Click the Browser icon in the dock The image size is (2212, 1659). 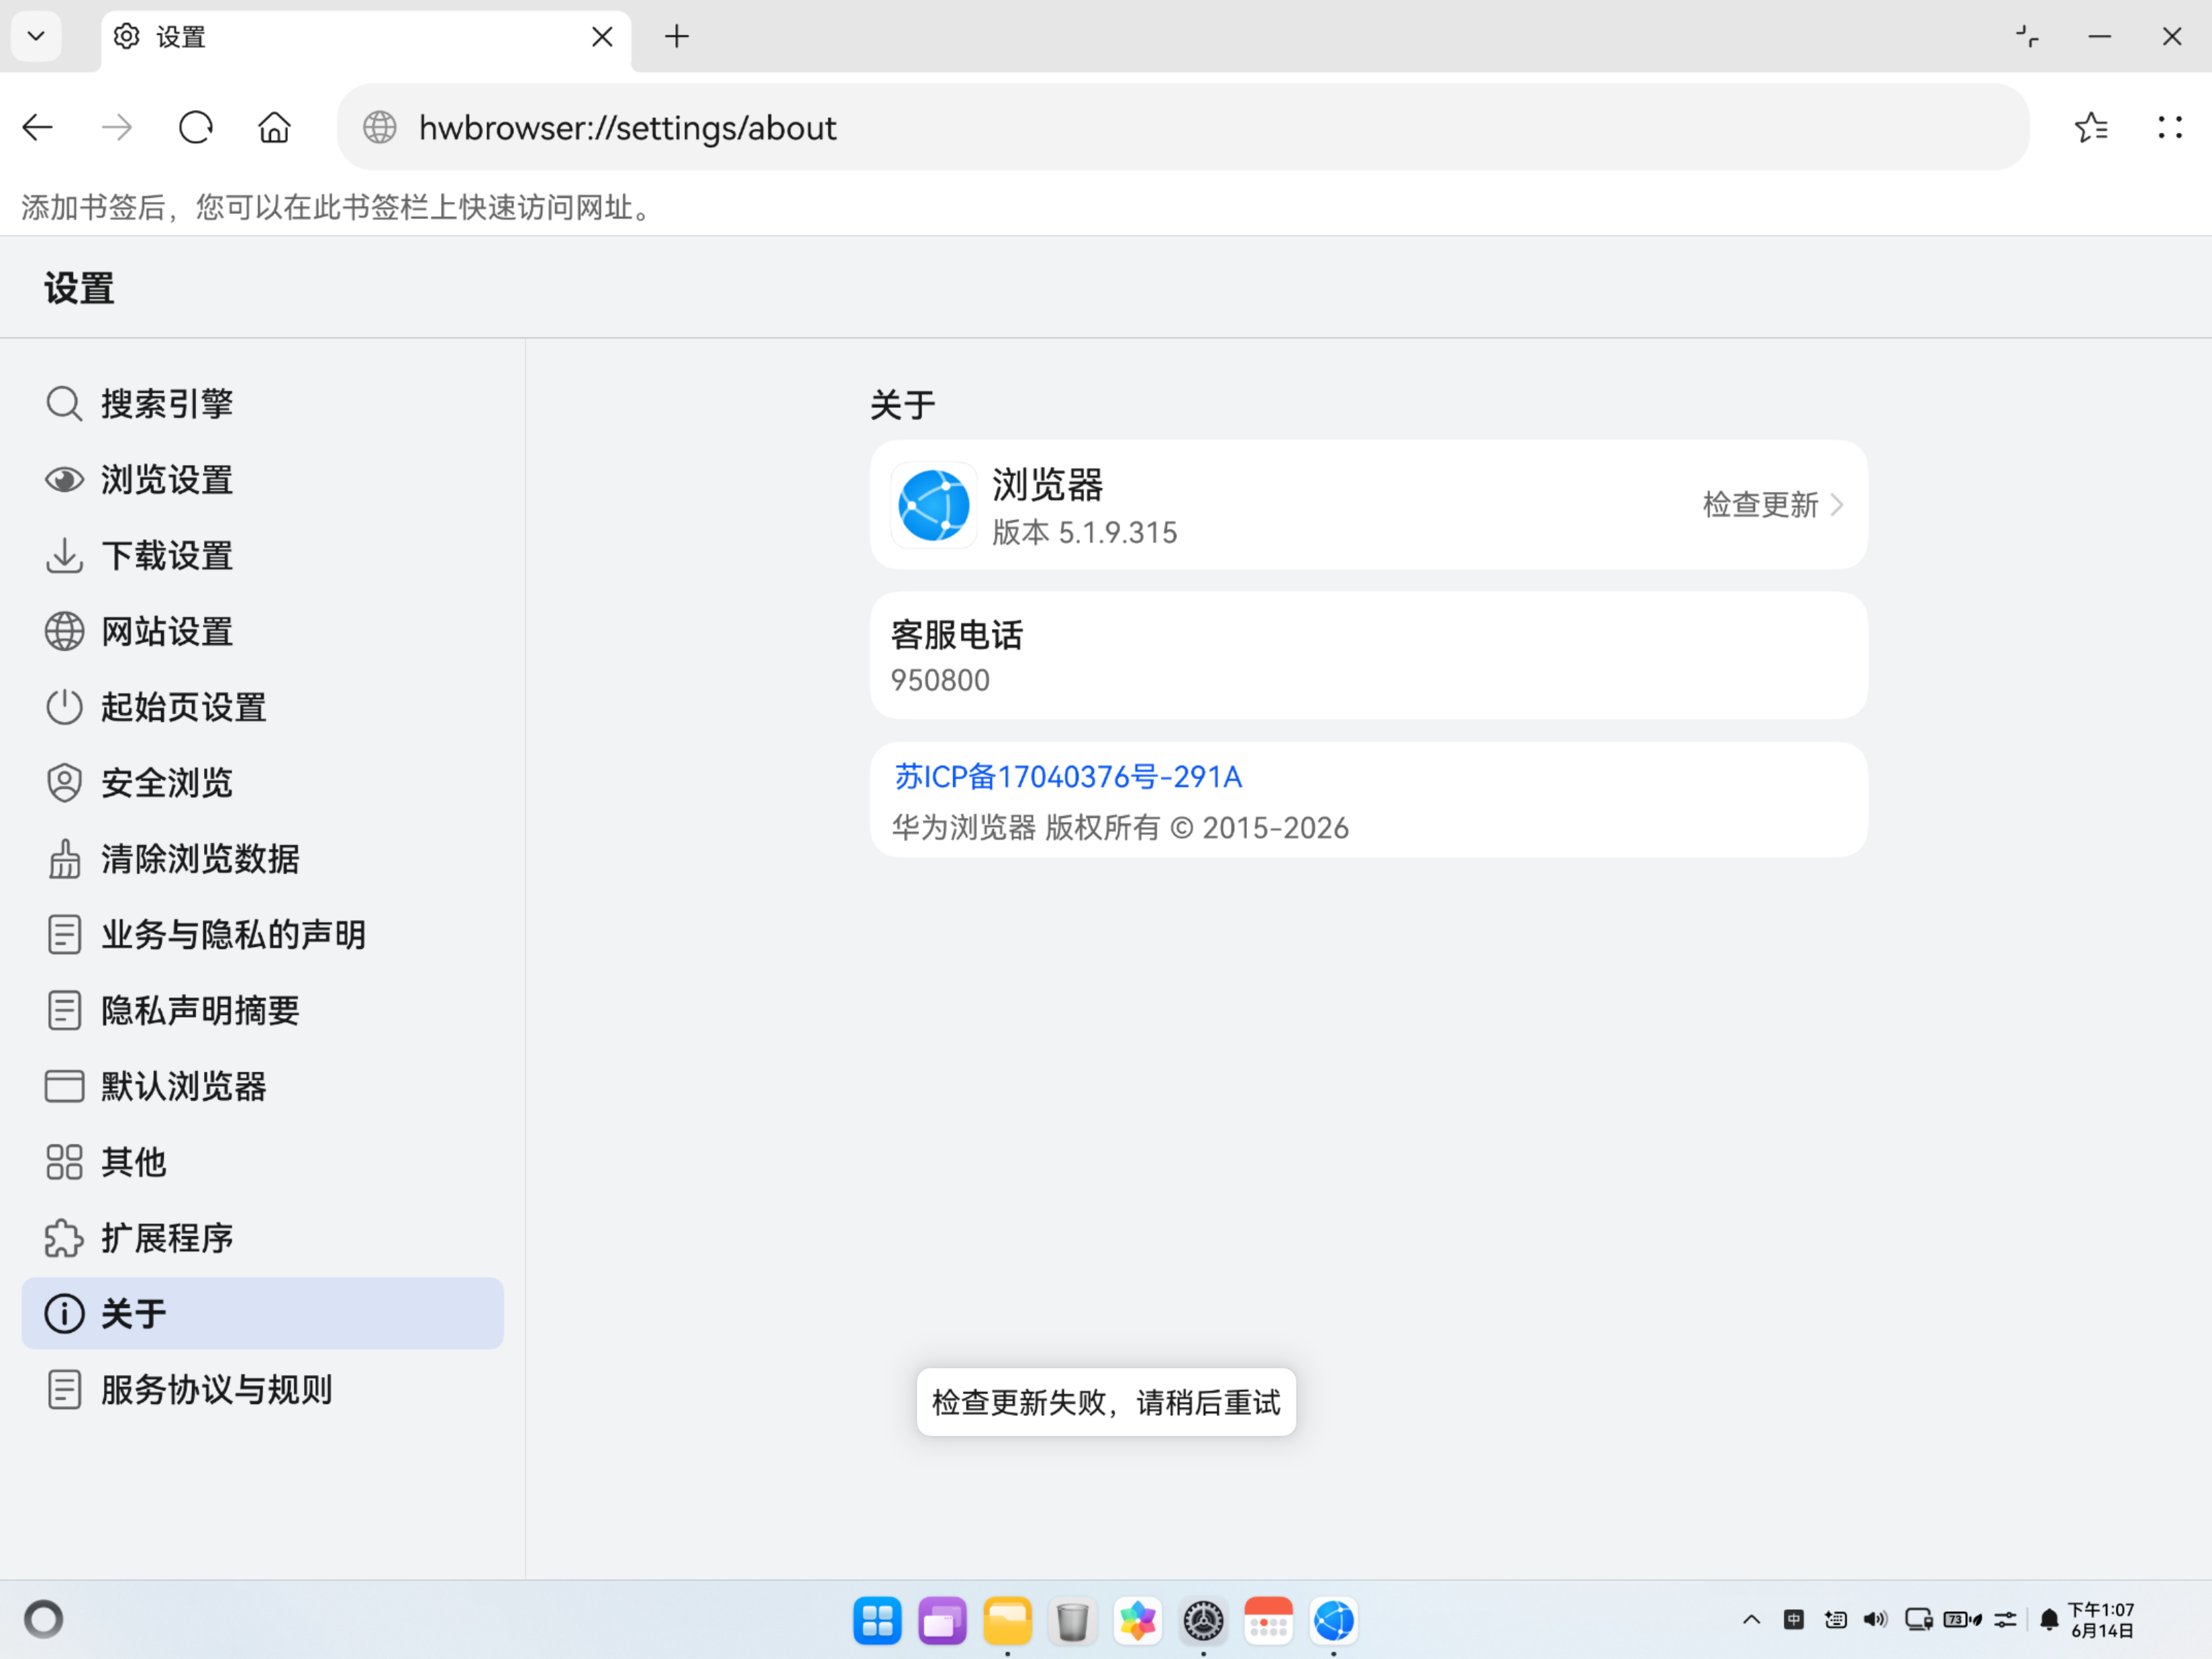tap(1333, 1621)
